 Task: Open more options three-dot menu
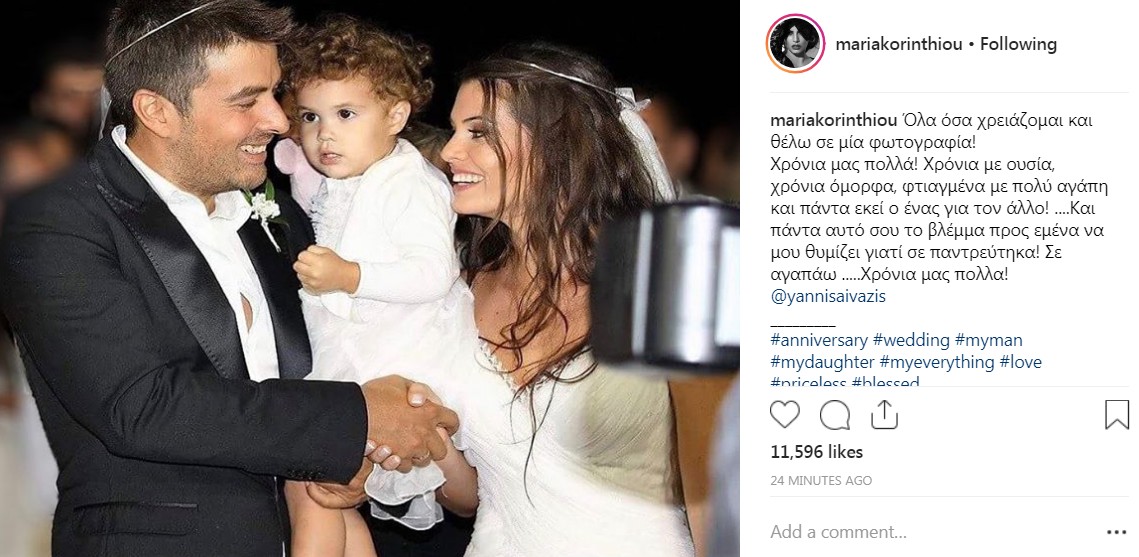pyautogui.click(x=1116, y=532)
